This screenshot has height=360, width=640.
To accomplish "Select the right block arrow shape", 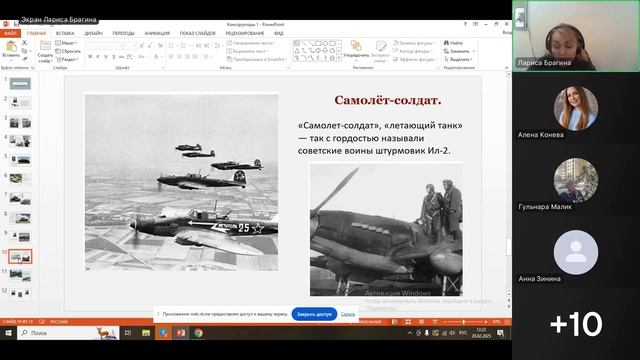I will [x=318, y=51].
